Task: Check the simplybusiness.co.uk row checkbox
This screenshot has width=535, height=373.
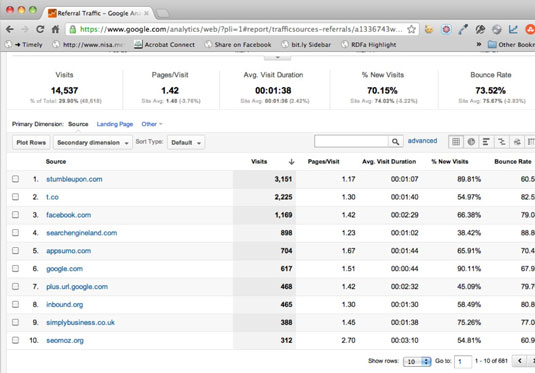Action: pyautogui.click(x=15, y=322)
